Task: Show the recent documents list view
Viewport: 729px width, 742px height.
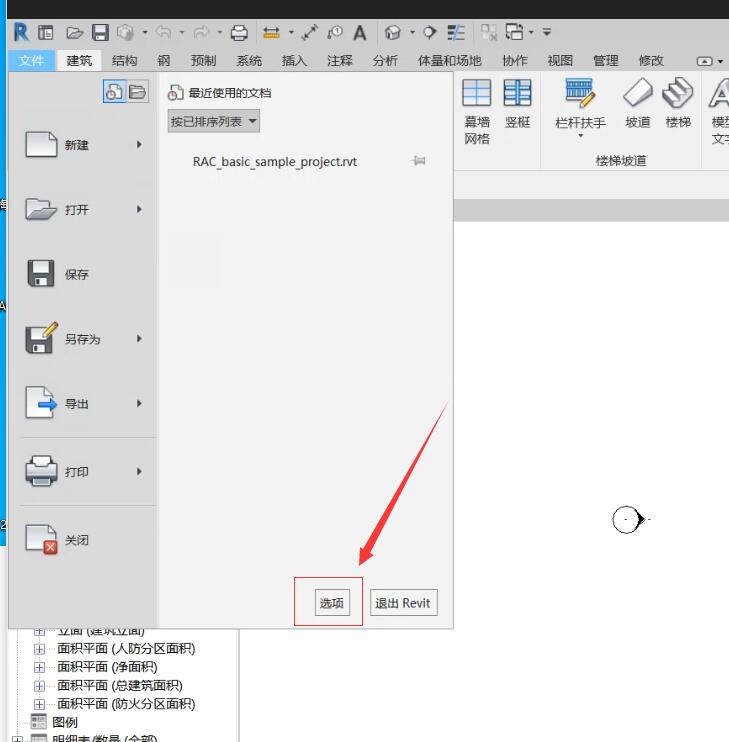Action: [114, 92]
